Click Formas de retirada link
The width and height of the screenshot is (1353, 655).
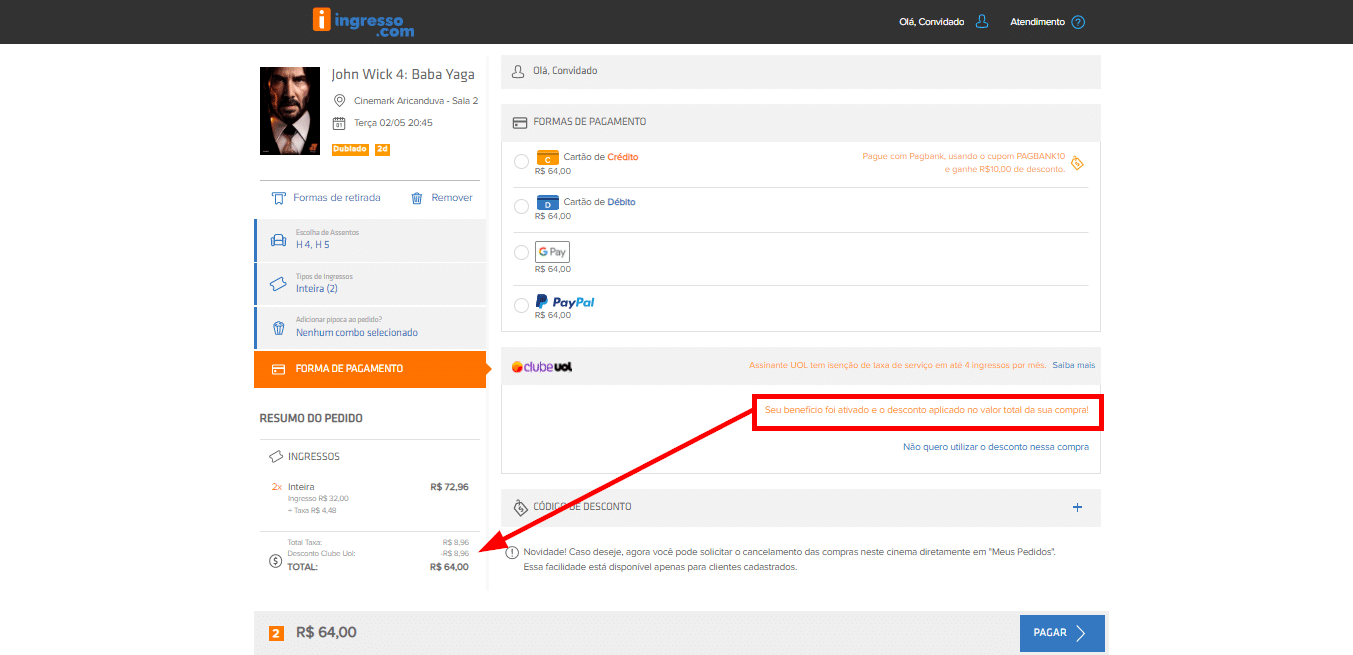[x=337, y=198]
